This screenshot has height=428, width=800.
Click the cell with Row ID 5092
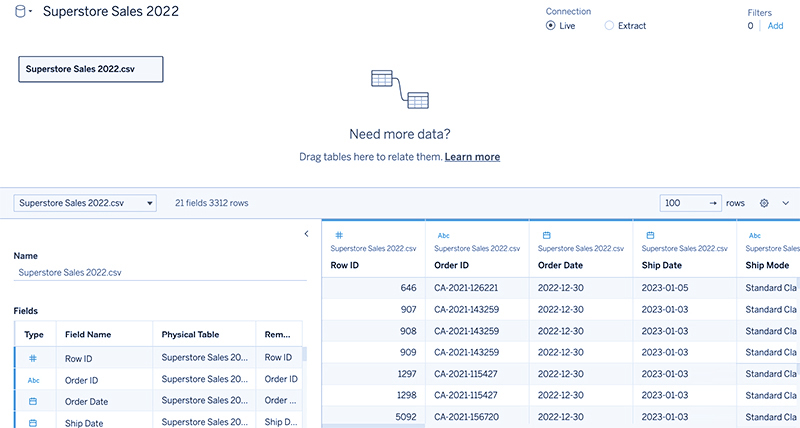[x=373, y=417]
